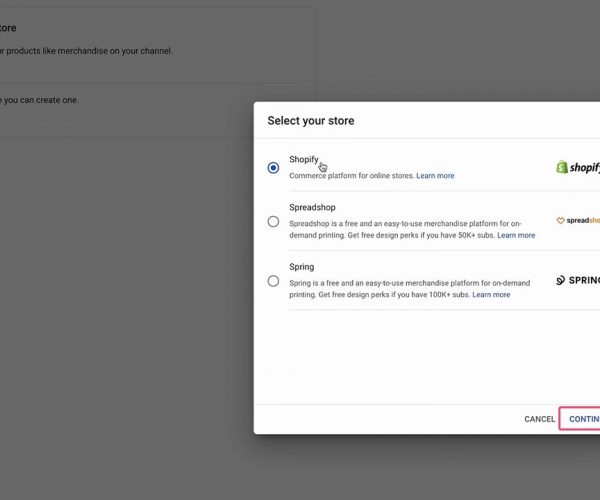600x500 pixels.
Task: Click the Spreadshop option title
Action: point(312,207)
